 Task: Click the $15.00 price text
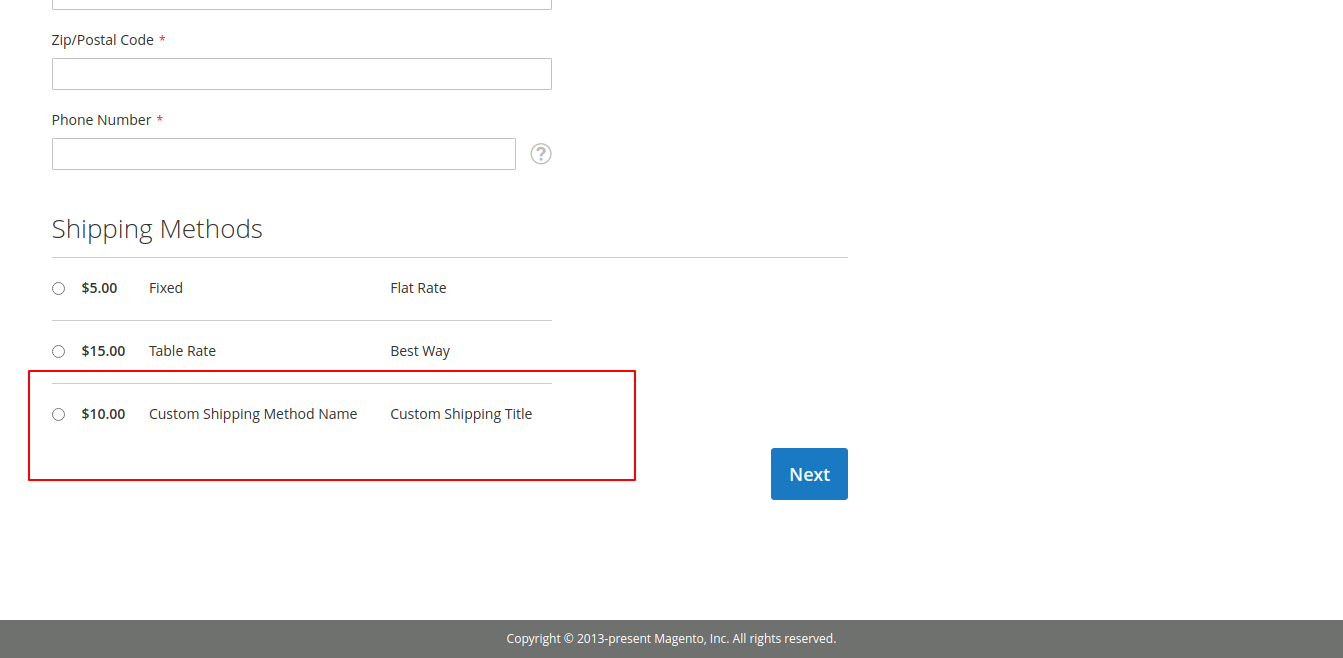click(x=103, y=351)
